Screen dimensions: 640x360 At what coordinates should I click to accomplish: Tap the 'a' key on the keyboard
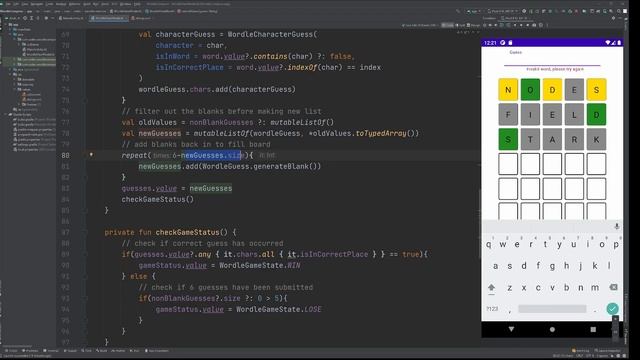496,266
